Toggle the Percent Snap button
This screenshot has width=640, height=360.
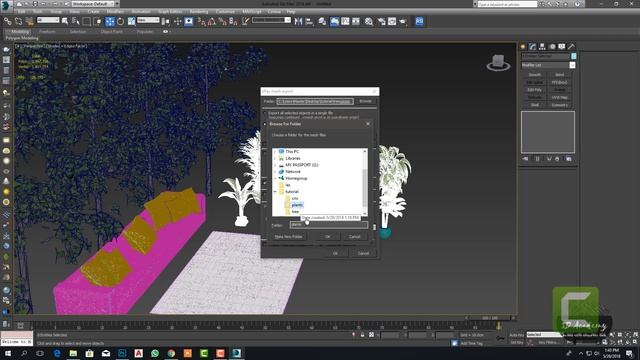pyautogui.click(x=222, y=21)
